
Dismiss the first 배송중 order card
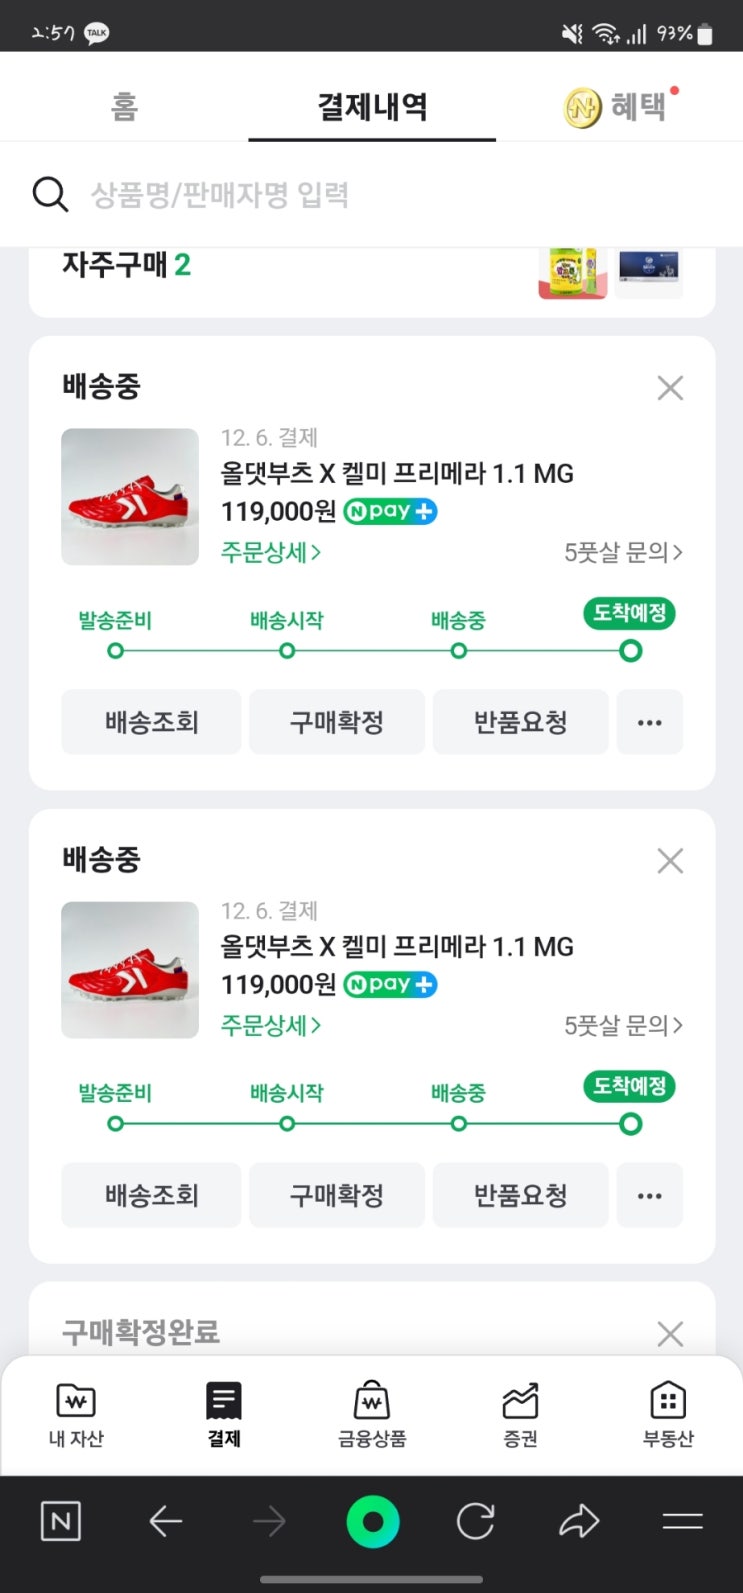[x=670, y=388]
